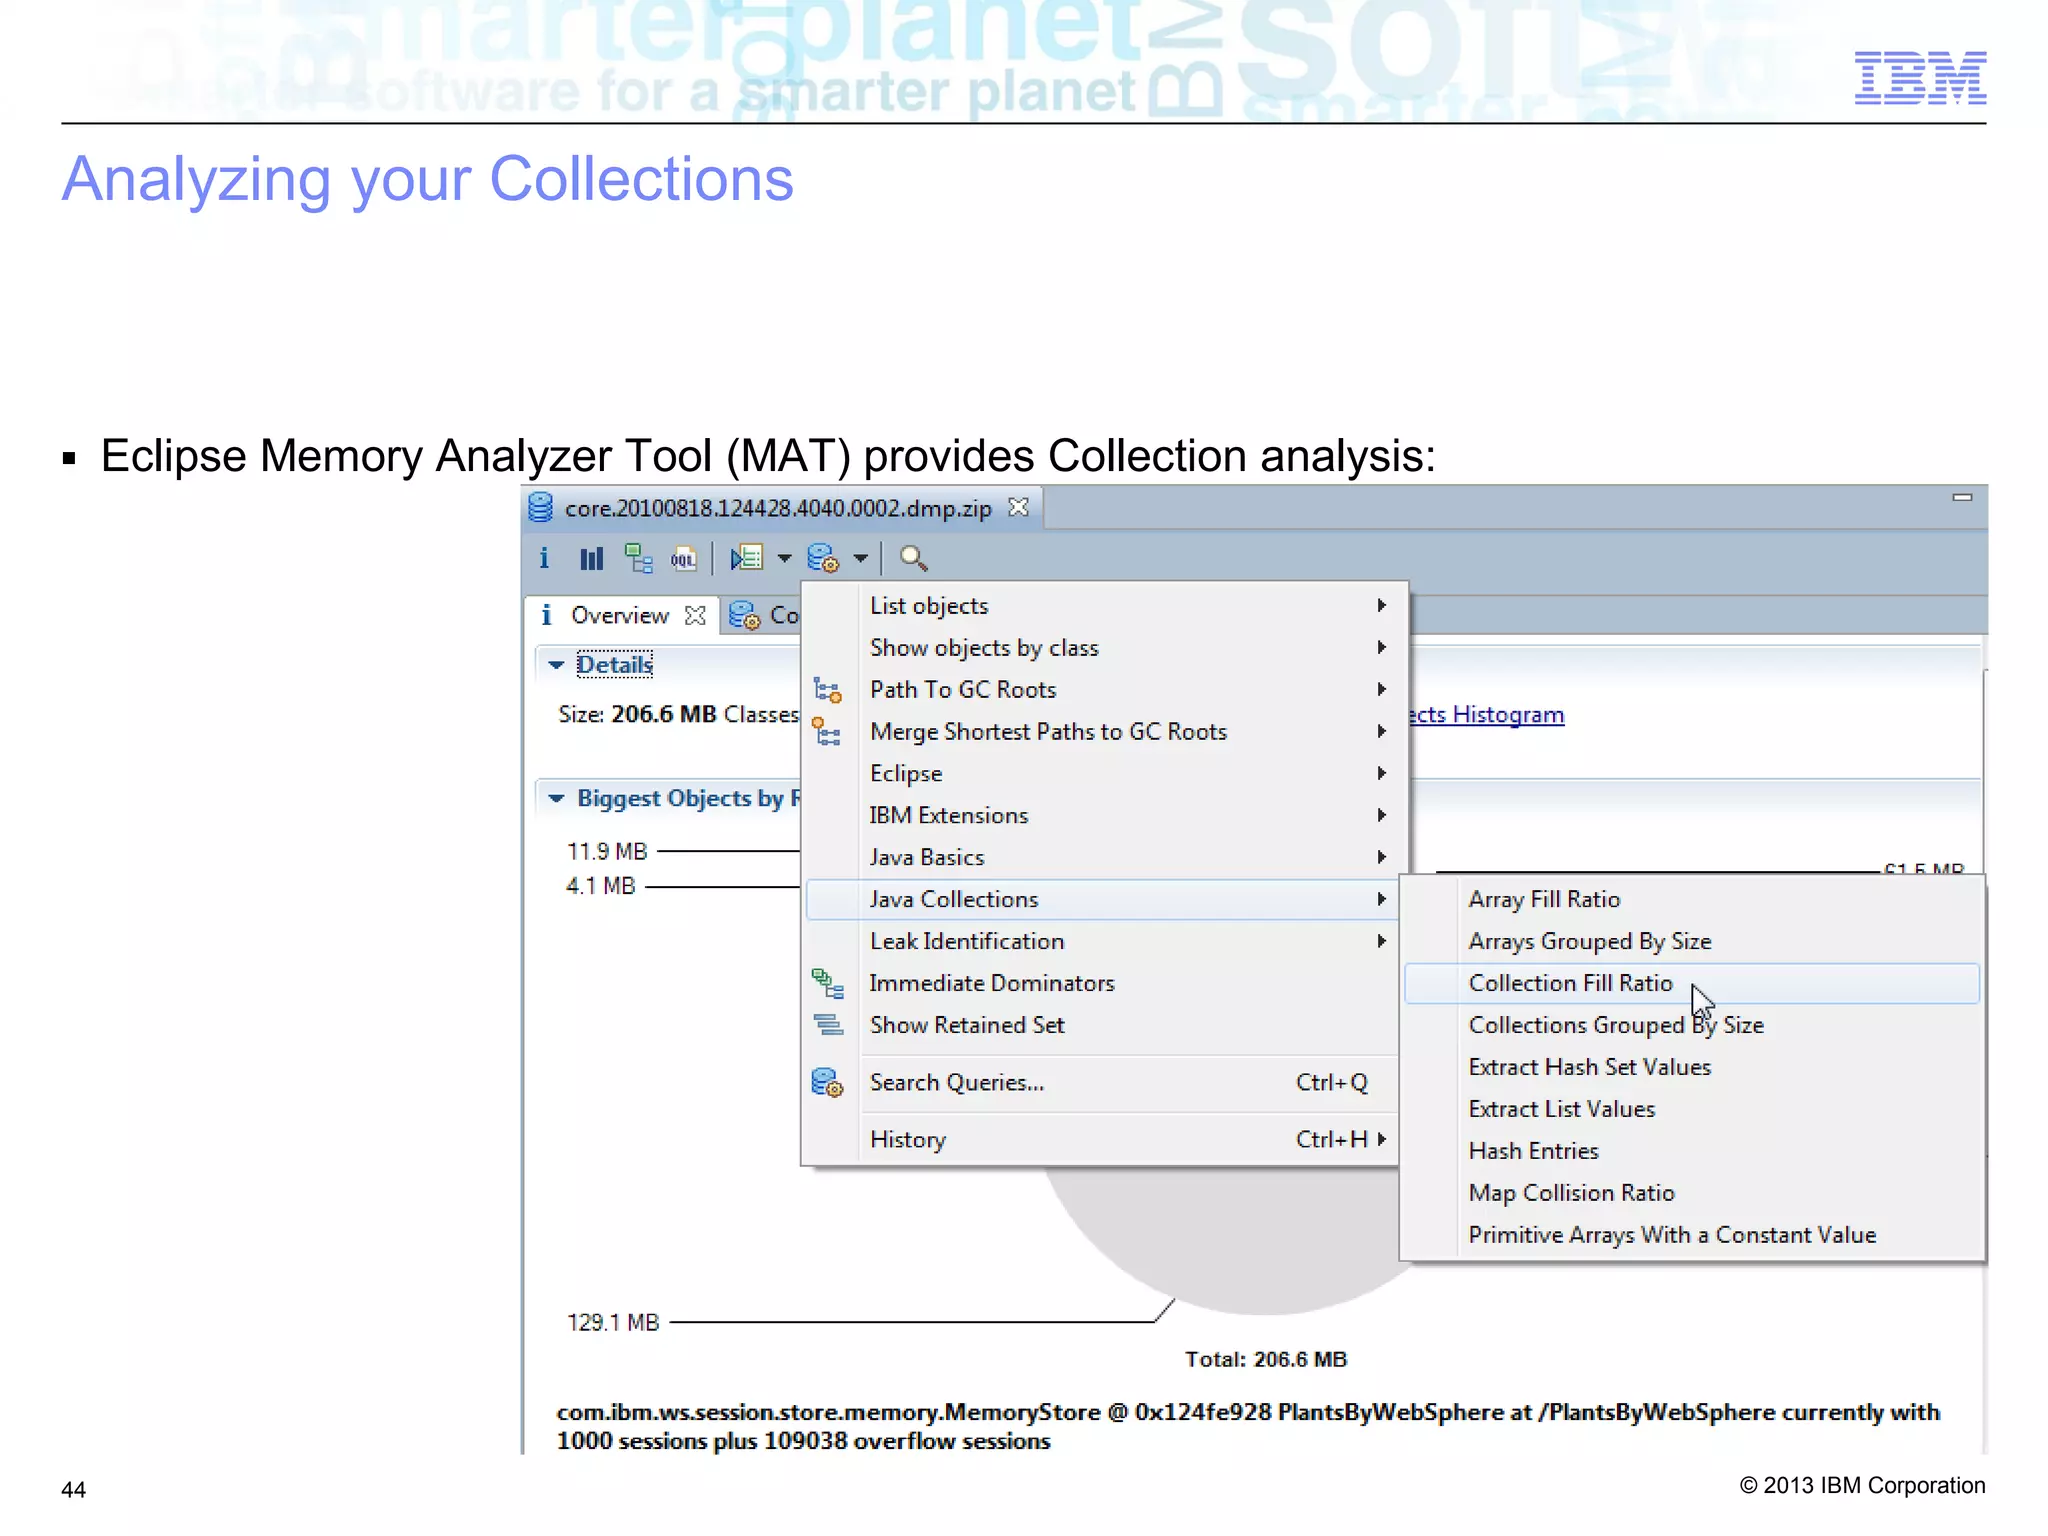Close the Overview tab
Viewport: 2048px width, 1536px height.
click(x=695, y=615)
